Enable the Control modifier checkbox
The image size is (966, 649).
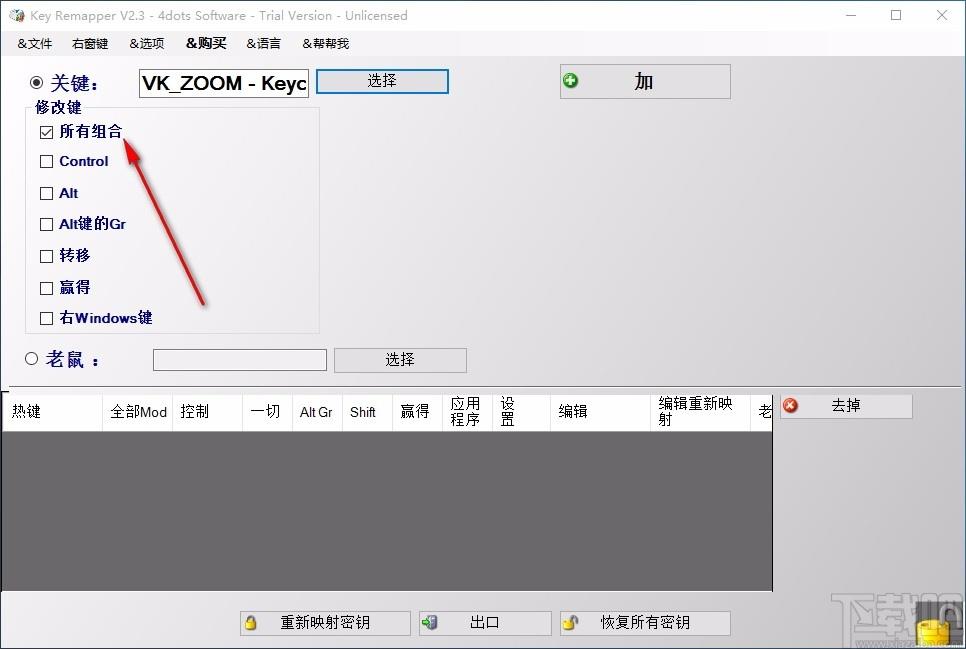pyautogui.click(x=47, y=162)
